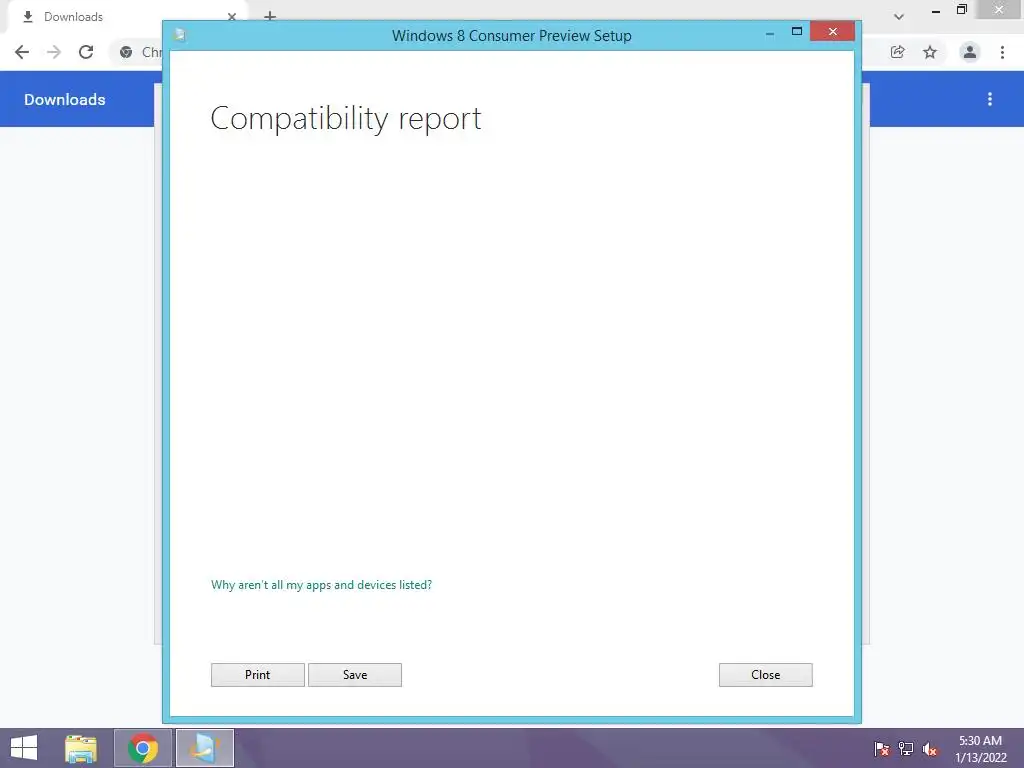
Task: Click the muted volume tray icon
Action: (930, 749)
